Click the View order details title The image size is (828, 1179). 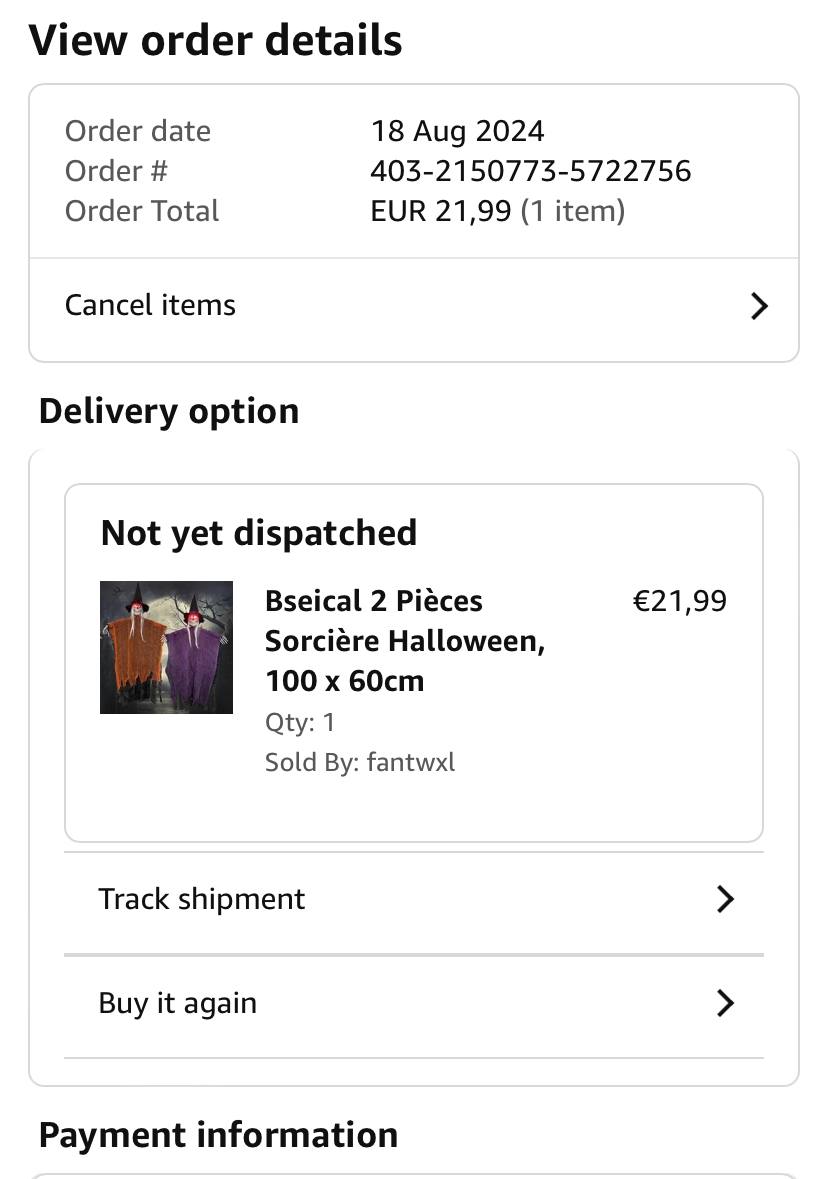(215, 41)
